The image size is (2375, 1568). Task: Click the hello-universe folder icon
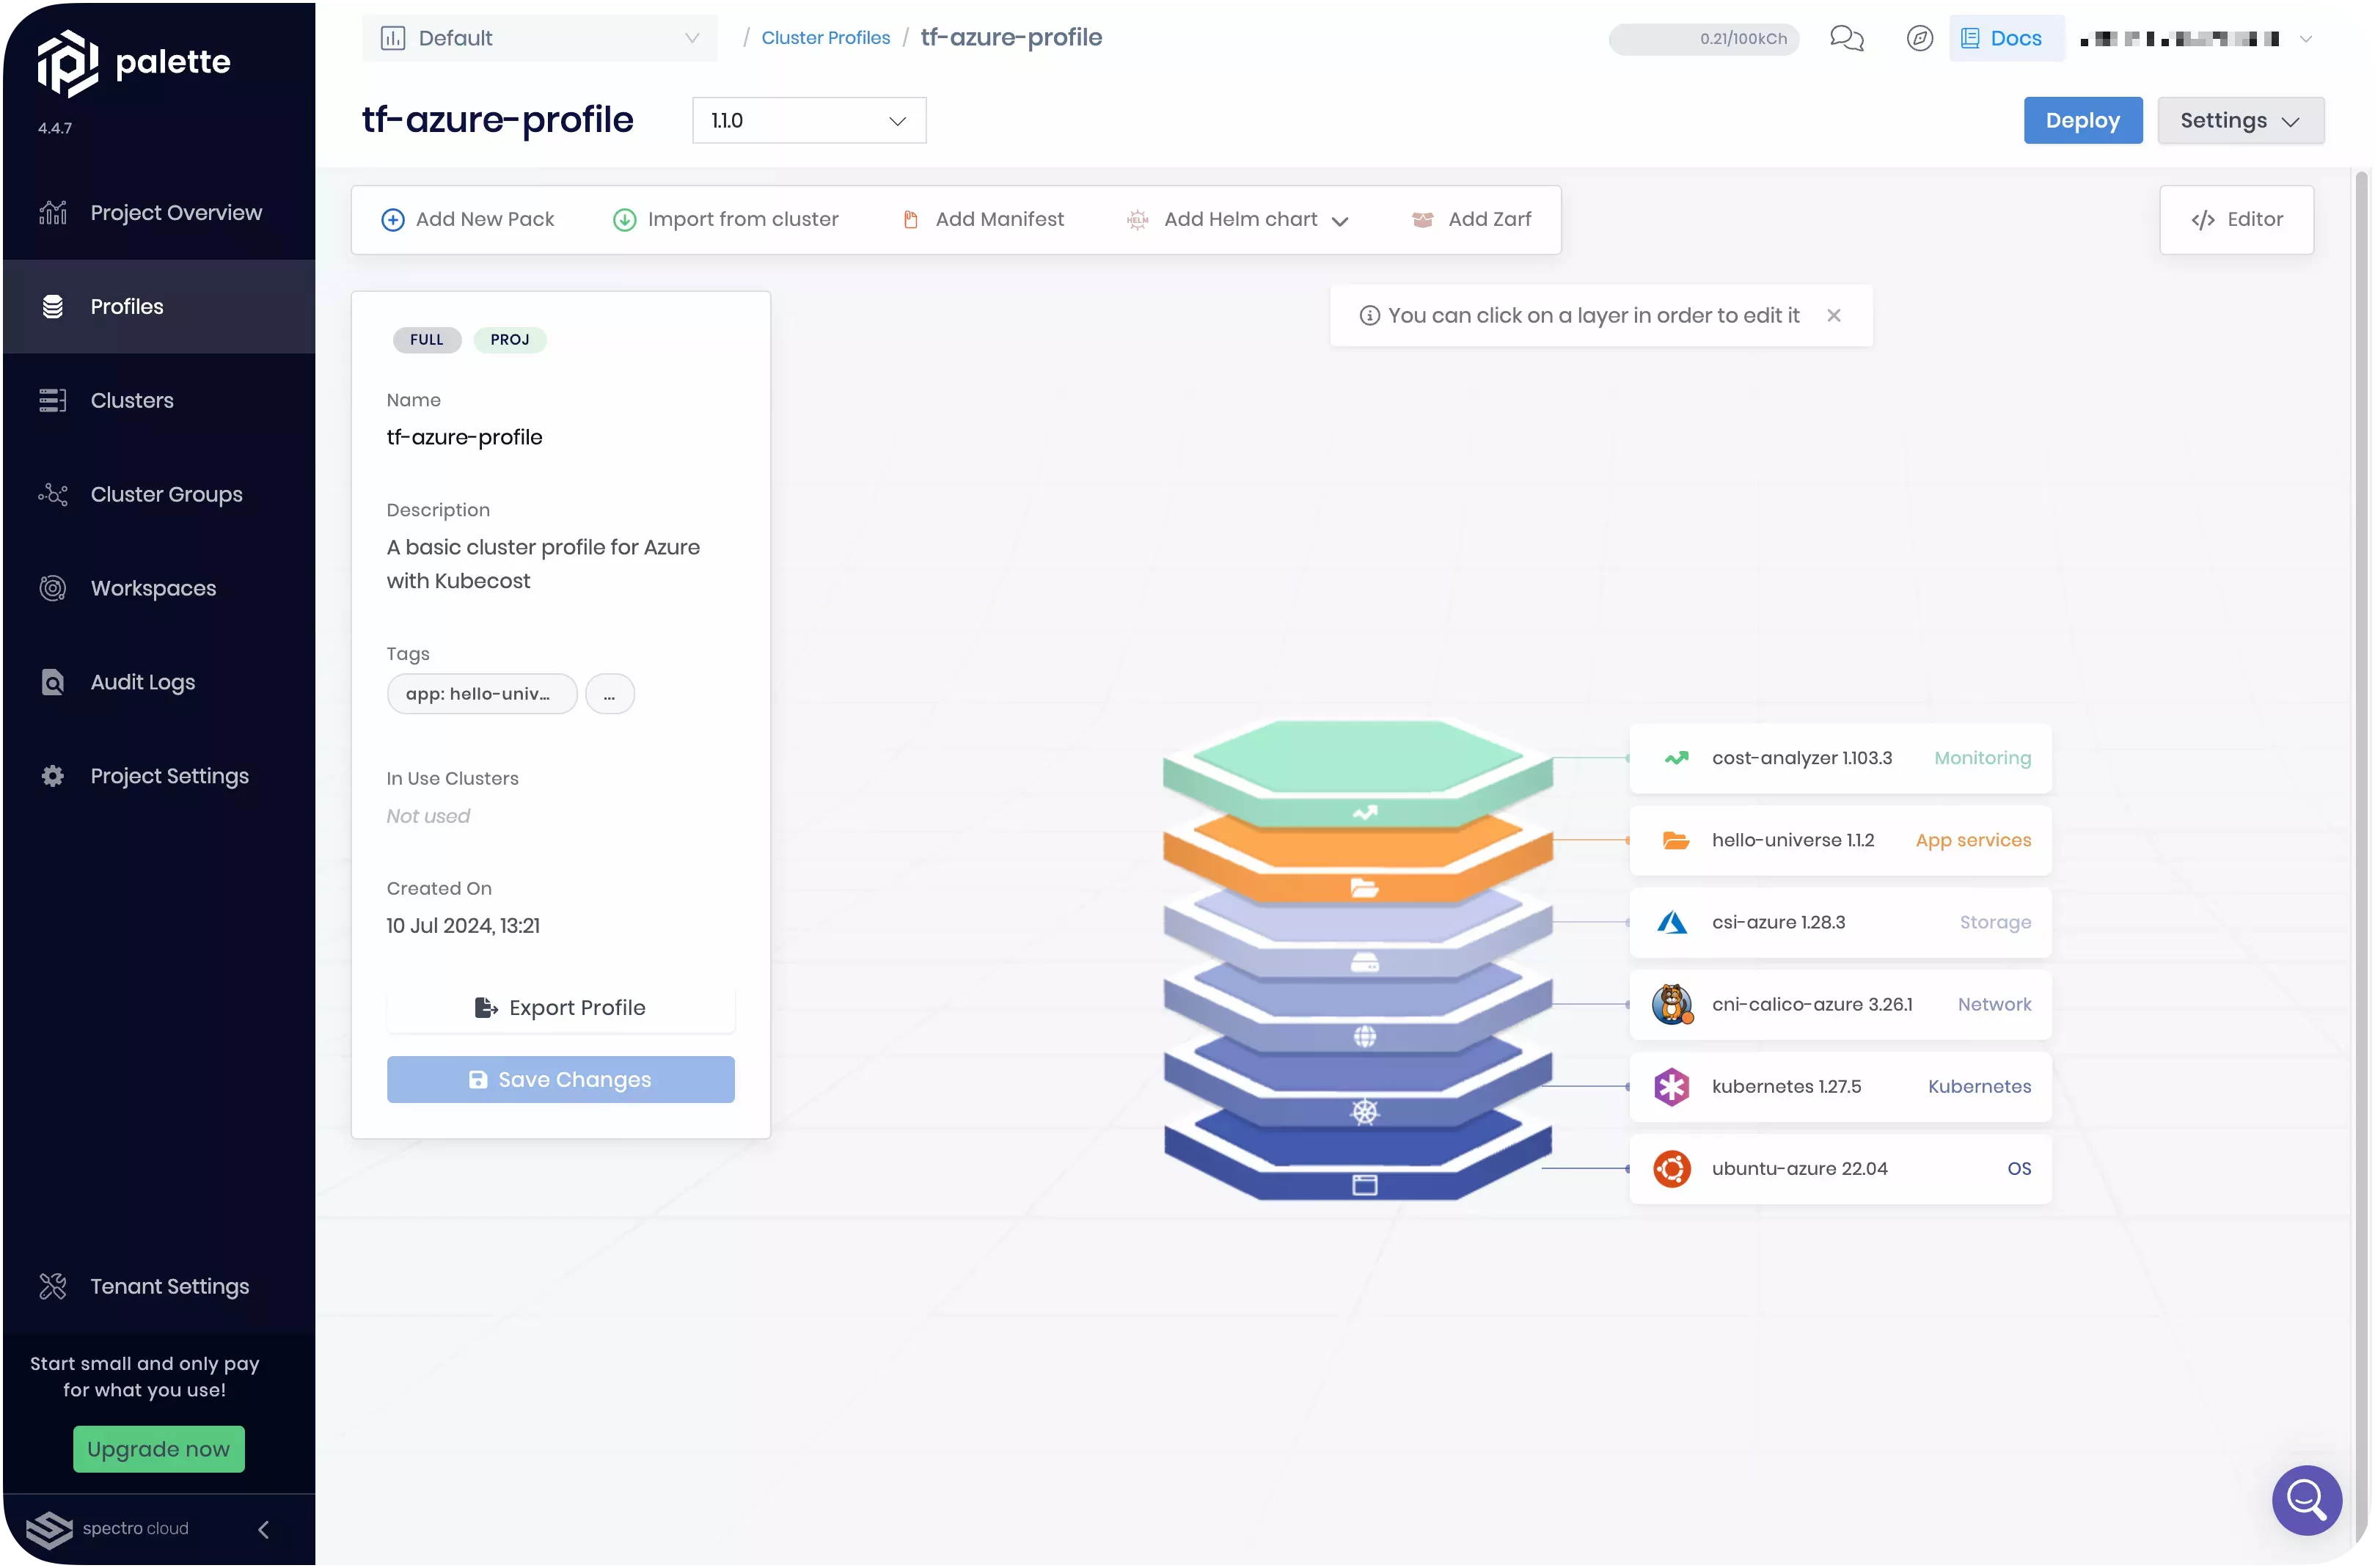1675,840
